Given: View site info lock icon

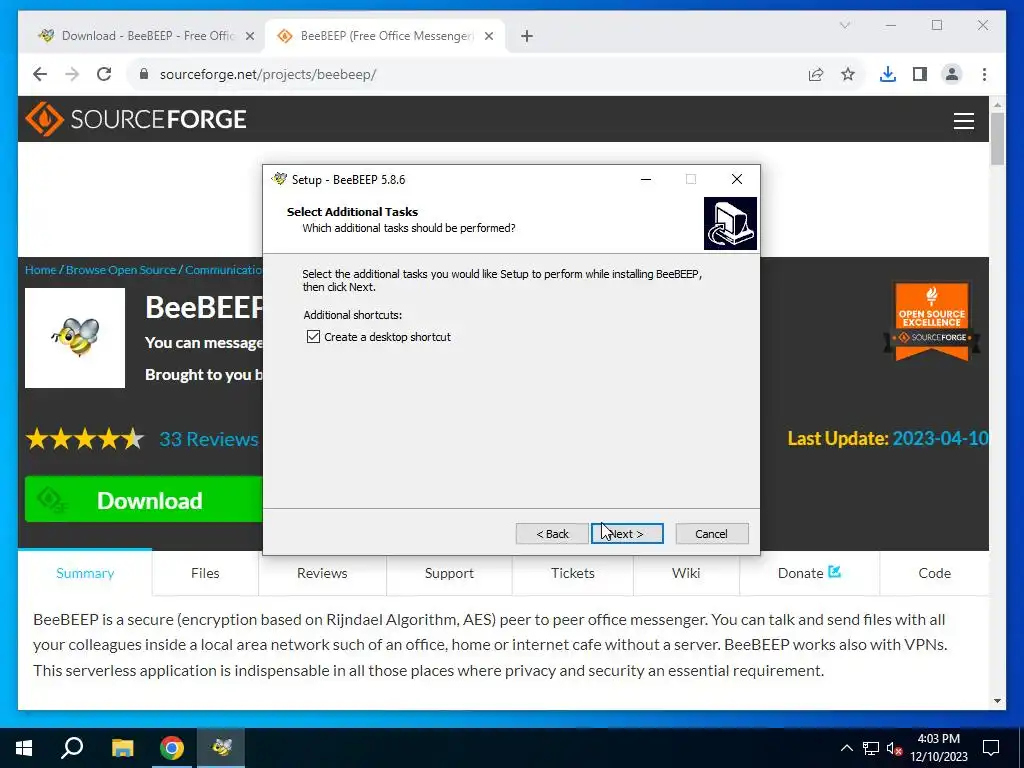Looking at the screenshot, I should 144,74.
